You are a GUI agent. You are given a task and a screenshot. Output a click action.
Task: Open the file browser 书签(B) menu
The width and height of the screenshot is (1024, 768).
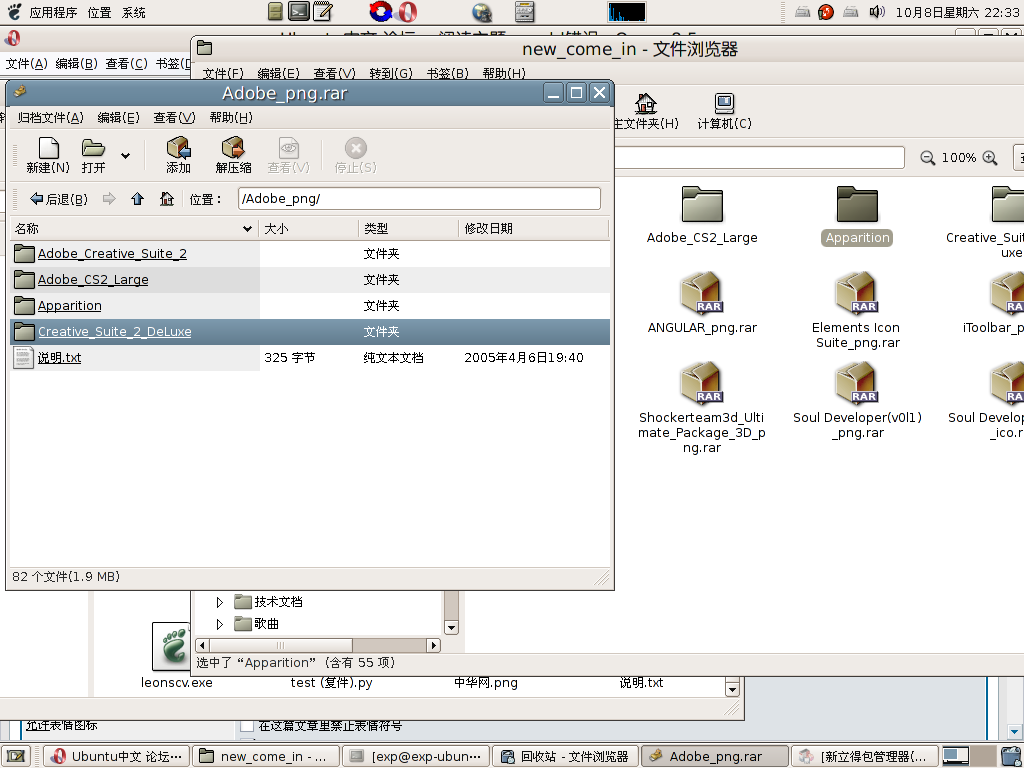point(447,73)
